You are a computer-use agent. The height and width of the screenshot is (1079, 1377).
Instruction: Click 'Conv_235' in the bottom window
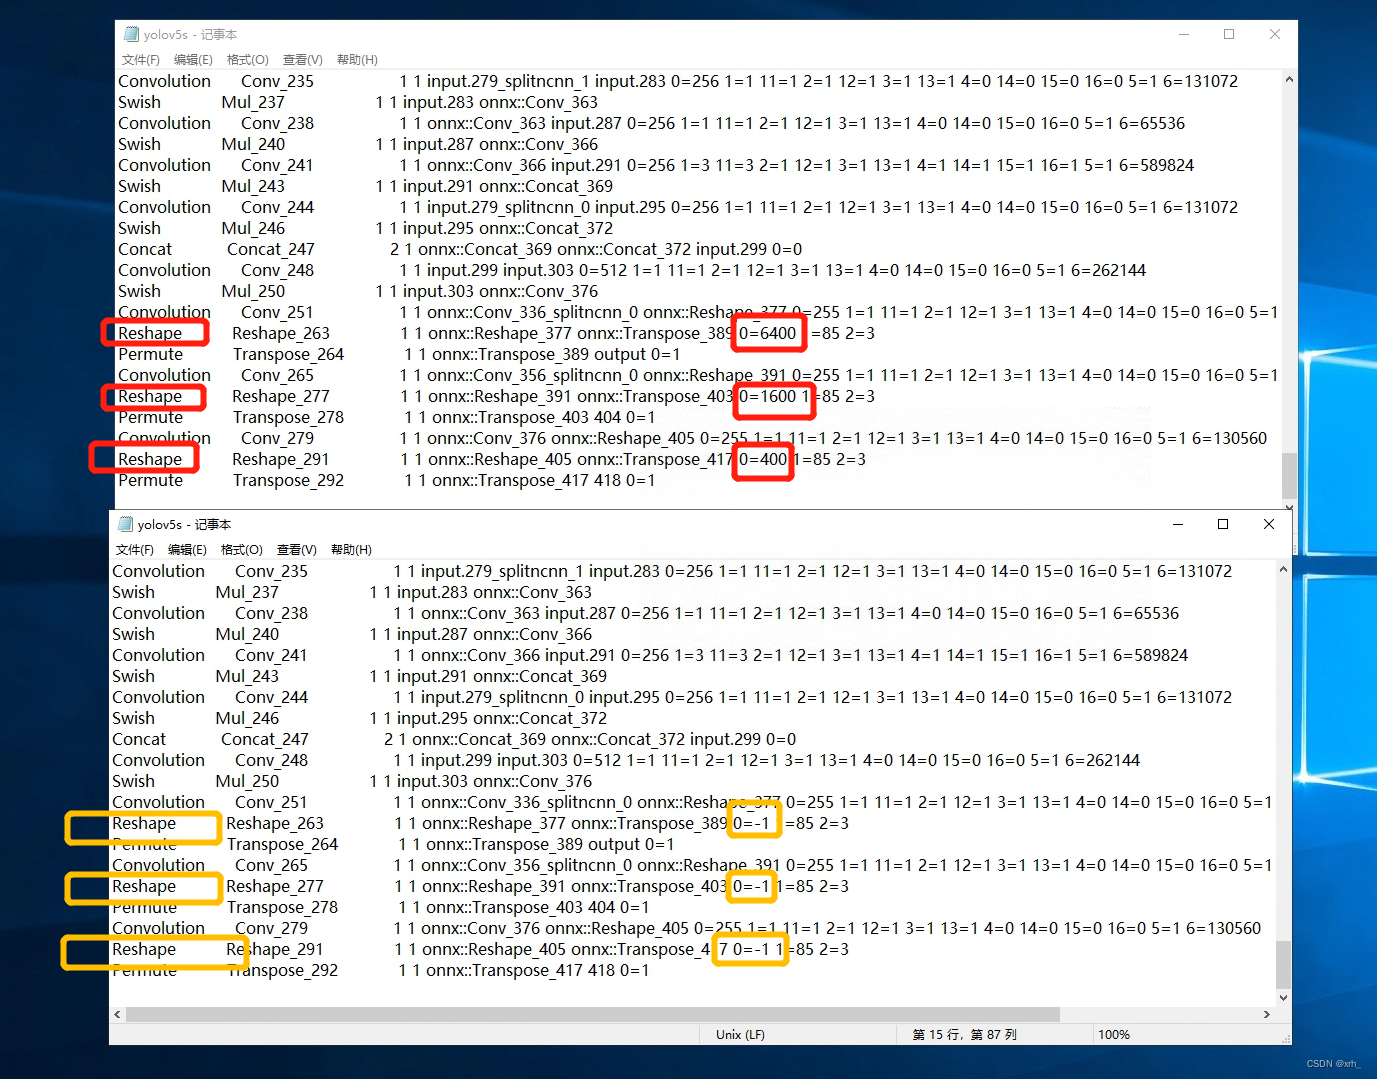click(271, 571)
